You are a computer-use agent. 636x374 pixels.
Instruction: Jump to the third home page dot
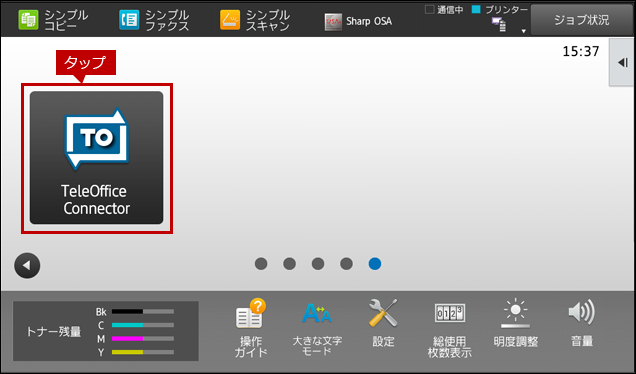pyautogui.click(x=318, y=264)
